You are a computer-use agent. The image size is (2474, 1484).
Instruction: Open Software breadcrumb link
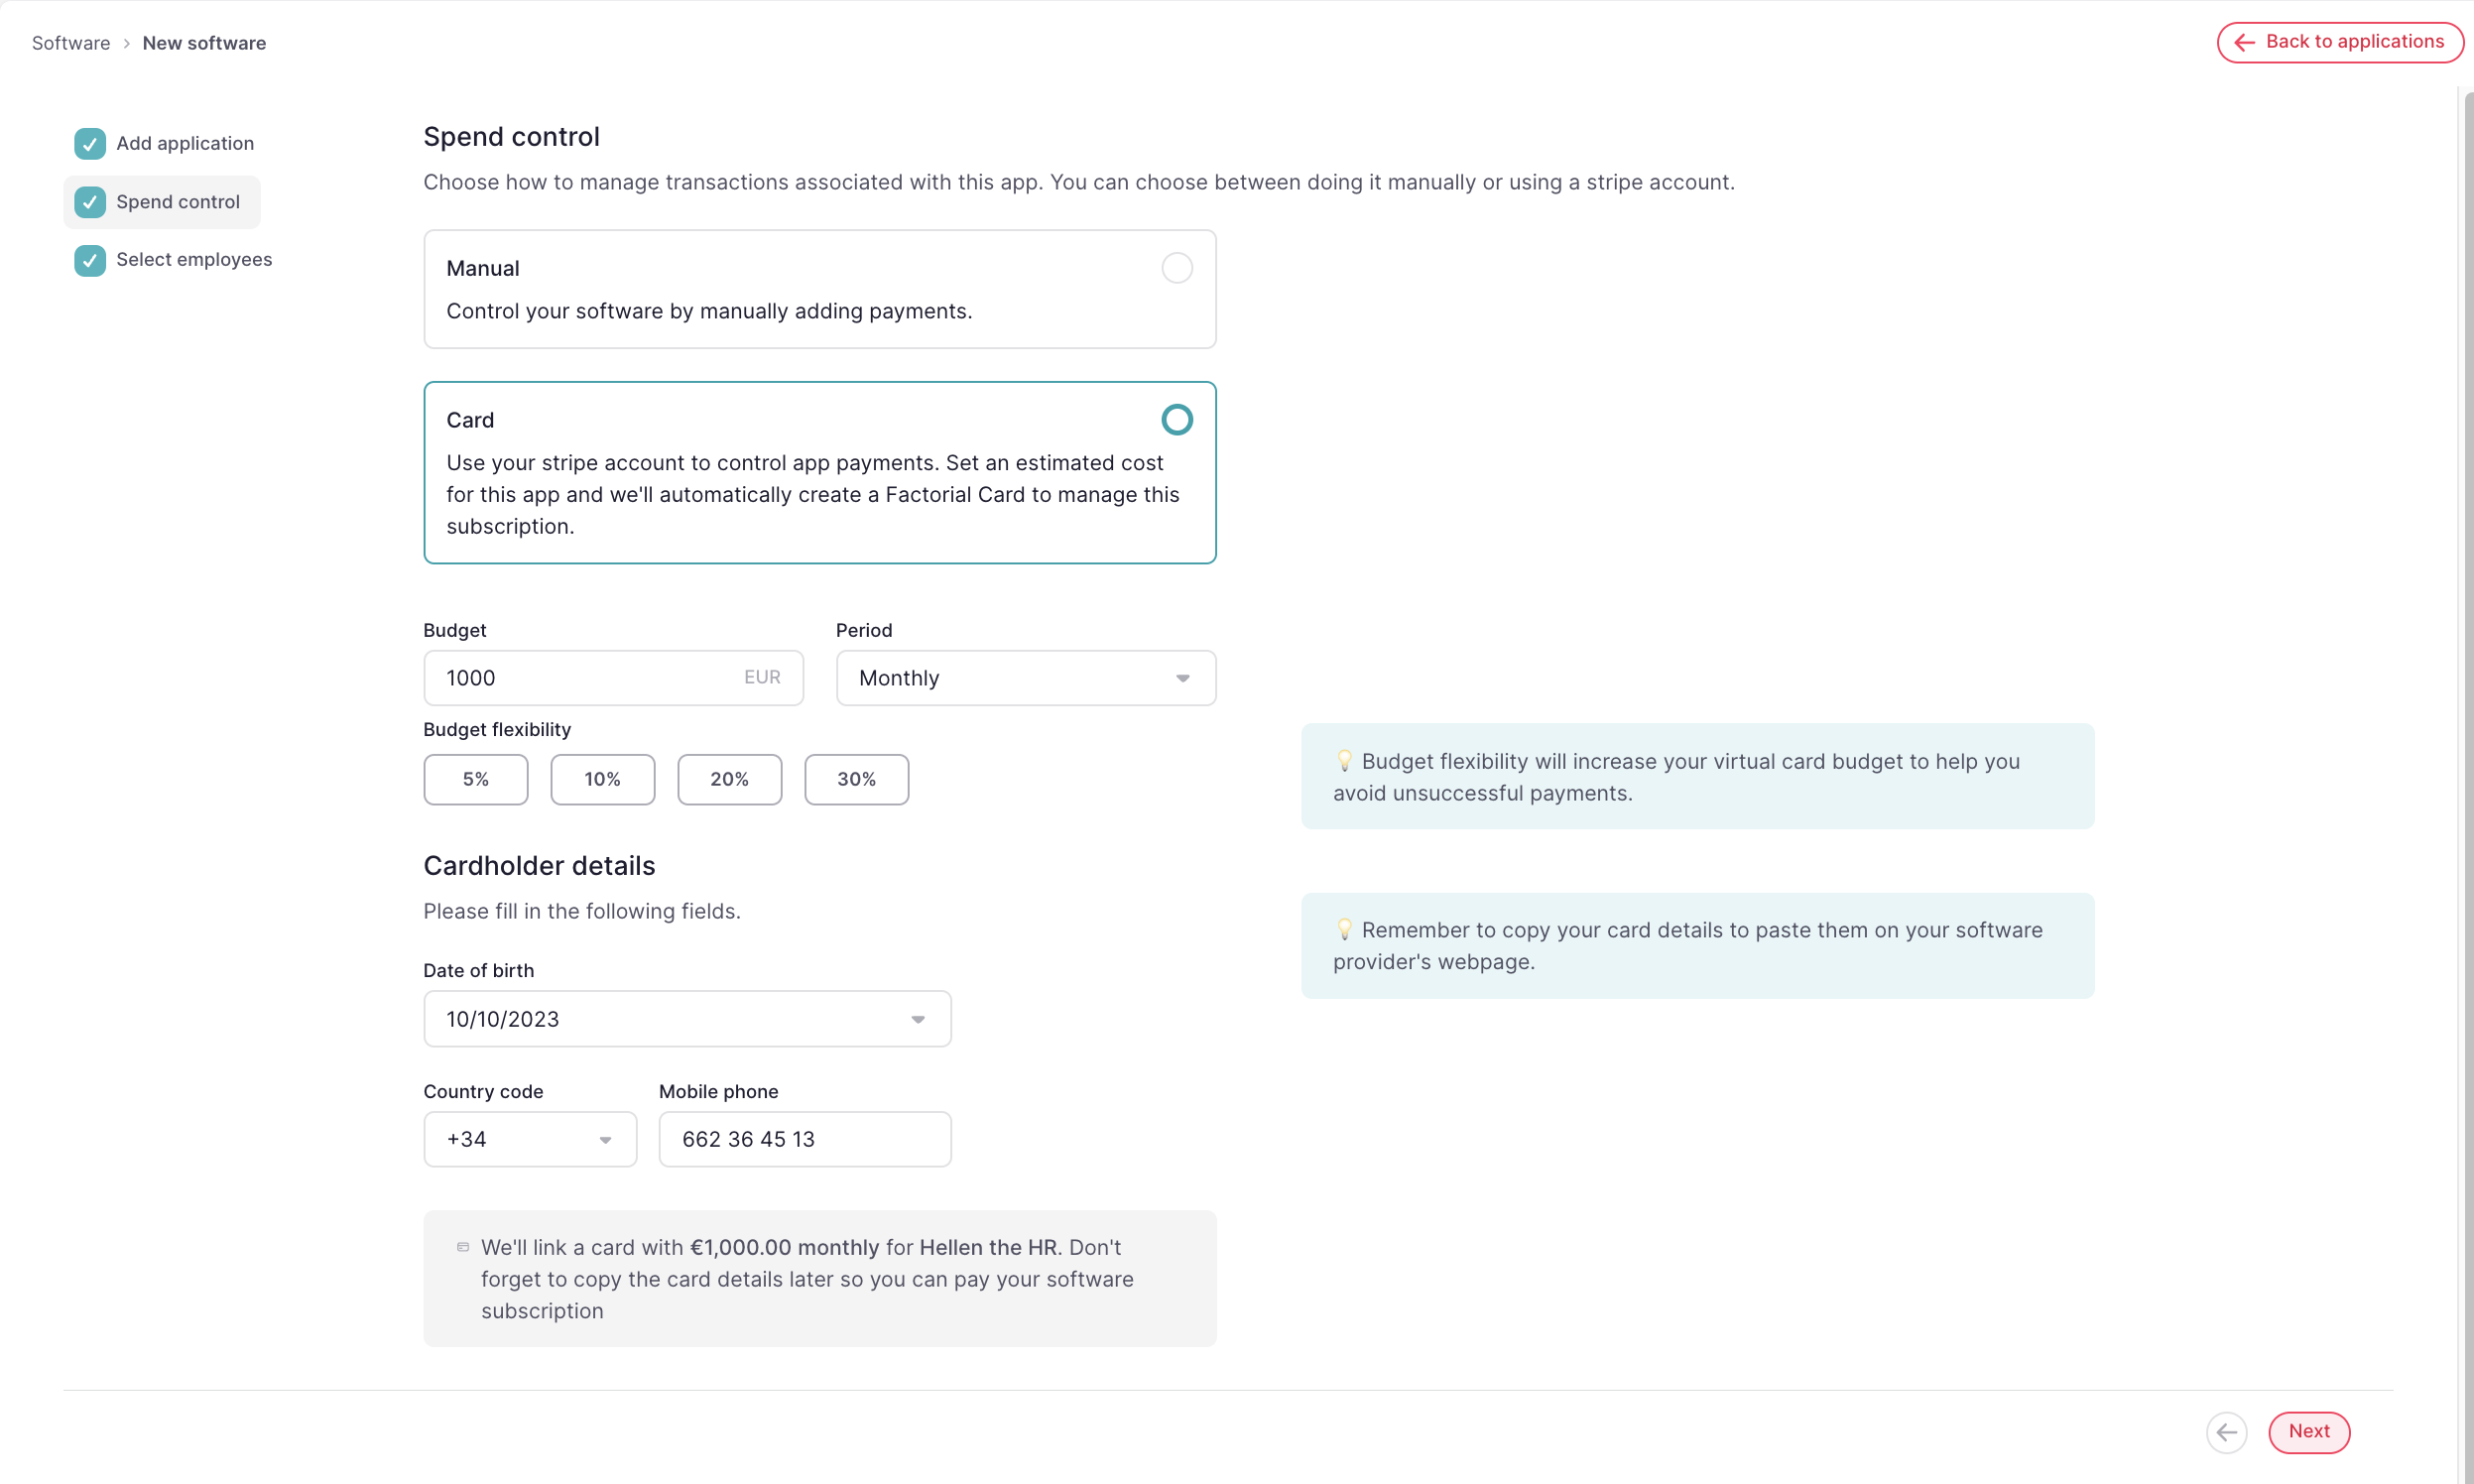[71, 43]
